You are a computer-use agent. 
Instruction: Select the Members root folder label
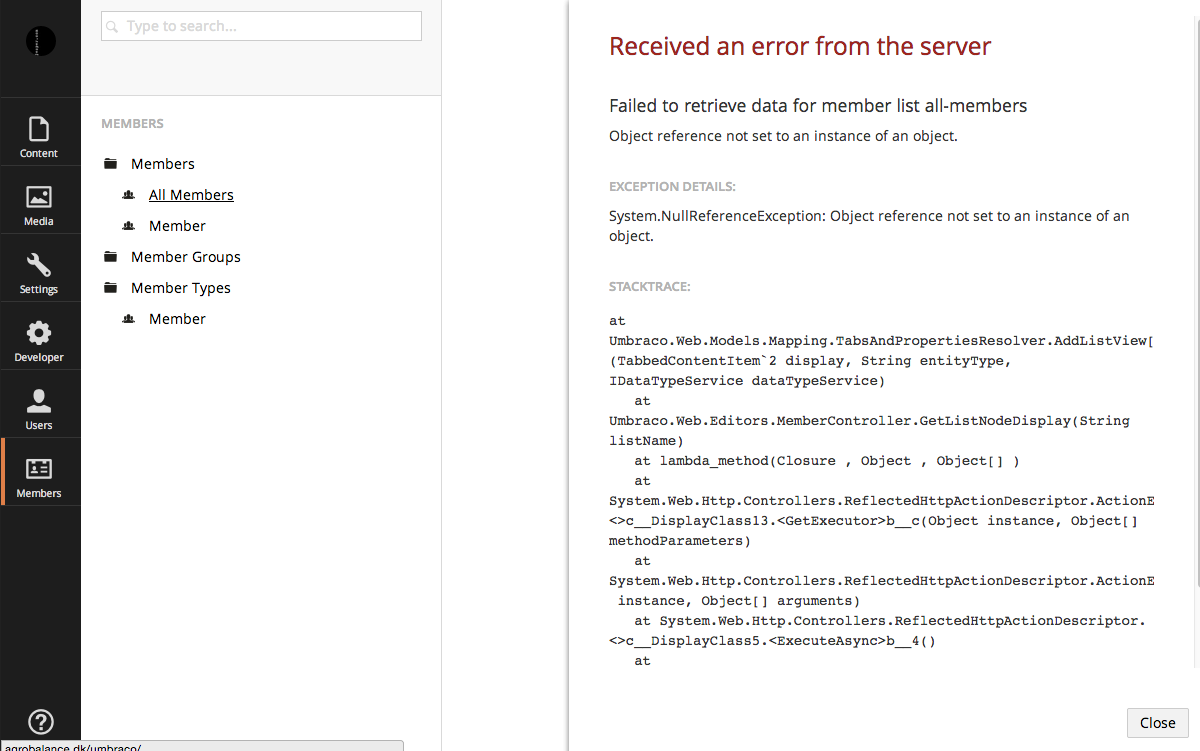tap(163, 164)
